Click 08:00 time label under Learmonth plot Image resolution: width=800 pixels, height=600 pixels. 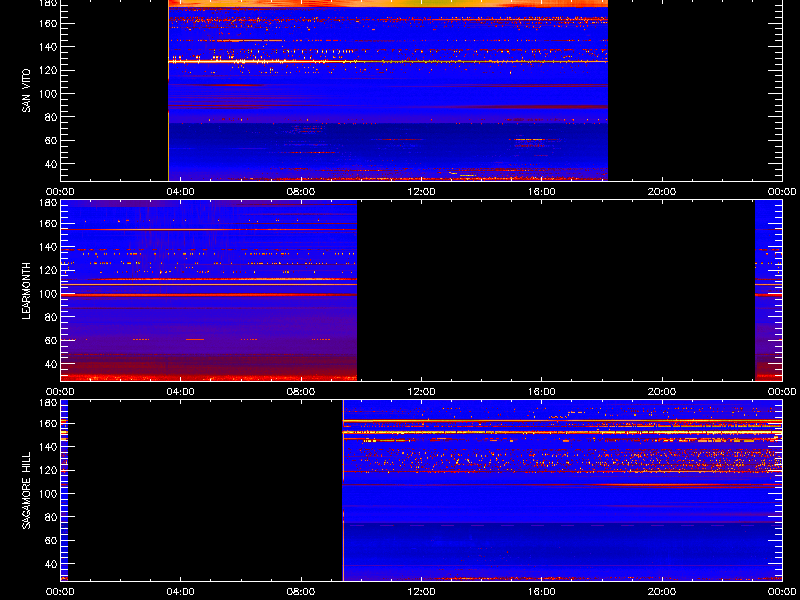pos(301,392)
